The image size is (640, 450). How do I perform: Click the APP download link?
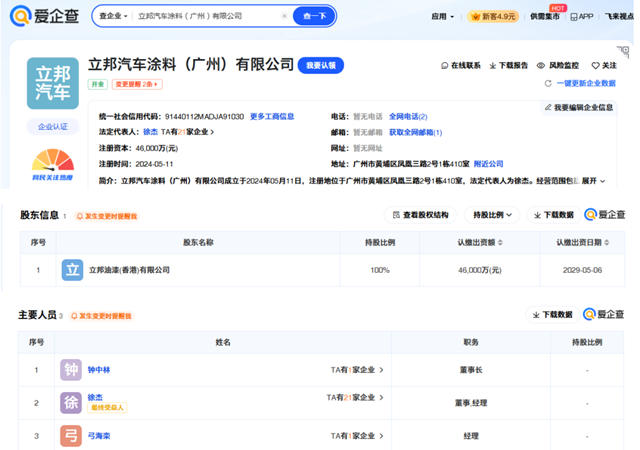tap(582, 16)
